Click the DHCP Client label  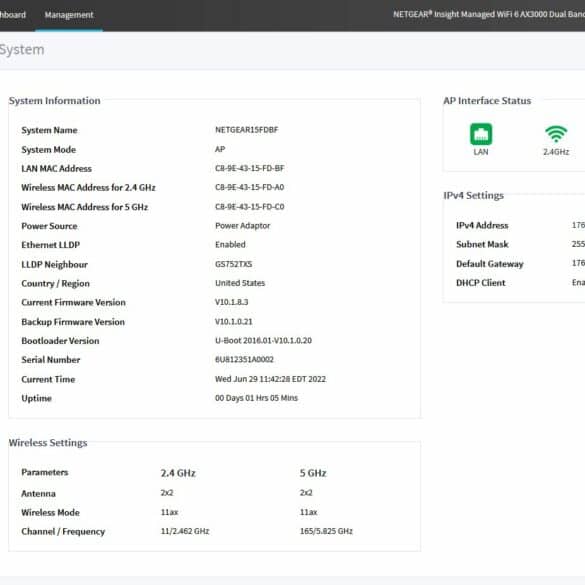pos(481,283)
